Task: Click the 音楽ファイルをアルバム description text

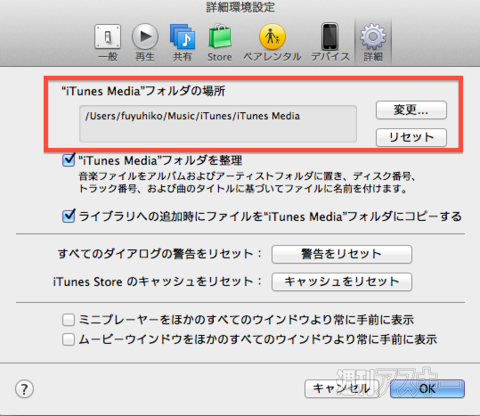Action: pyautogui.click(x=247, y=183)
